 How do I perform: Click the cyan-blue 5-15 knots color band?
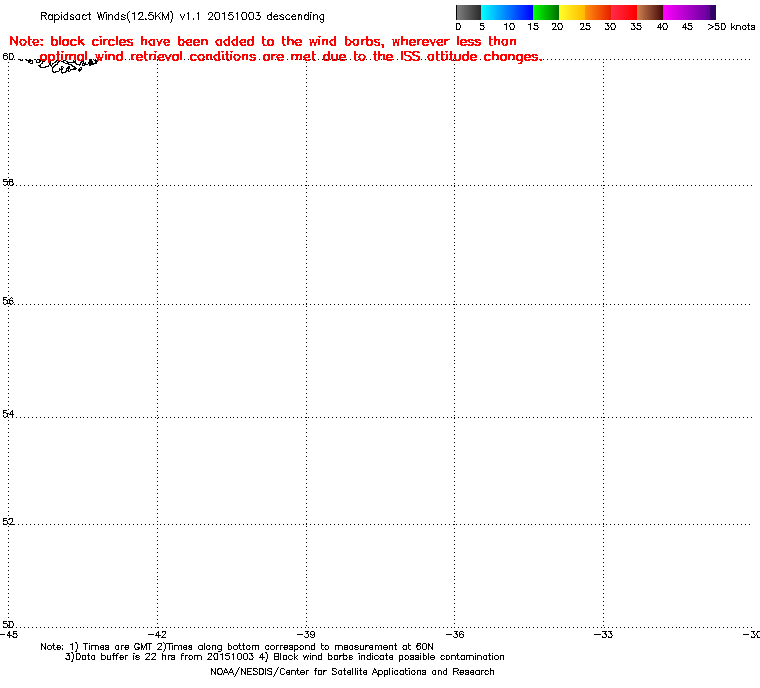(x=507, y=12)
